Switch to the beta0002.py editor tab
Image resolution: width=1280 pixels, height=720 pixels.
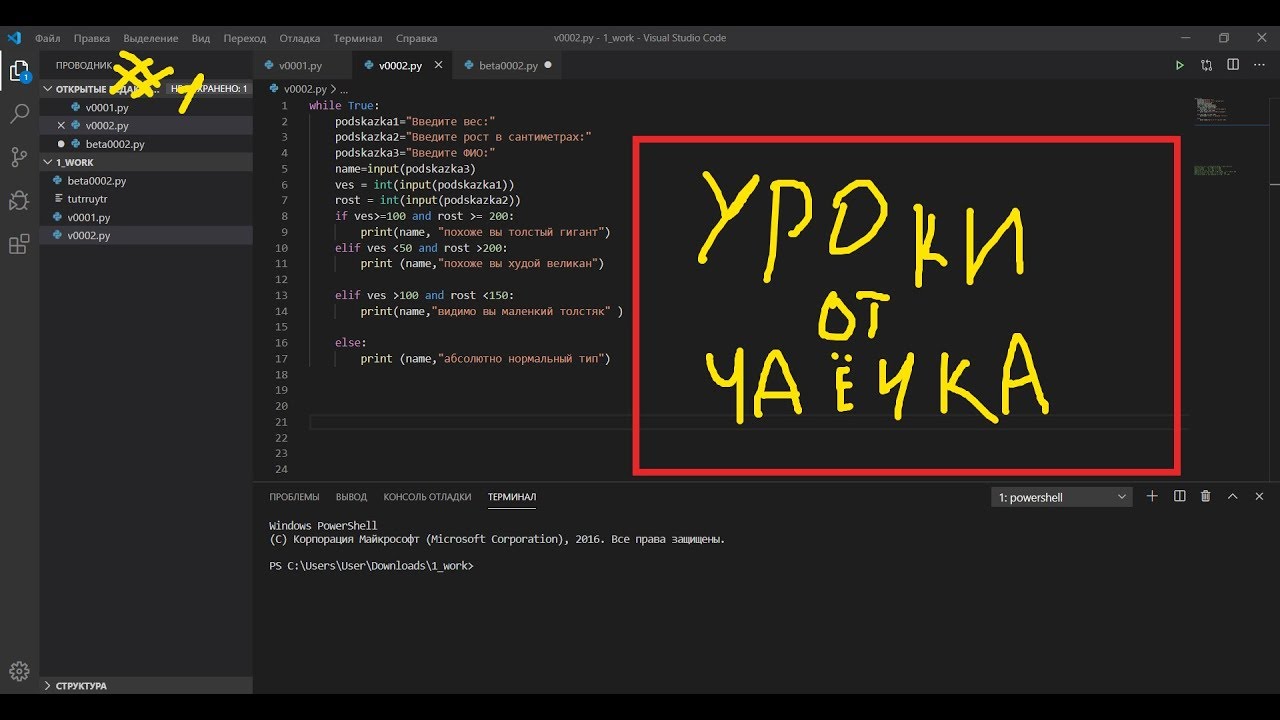point(508,66)
